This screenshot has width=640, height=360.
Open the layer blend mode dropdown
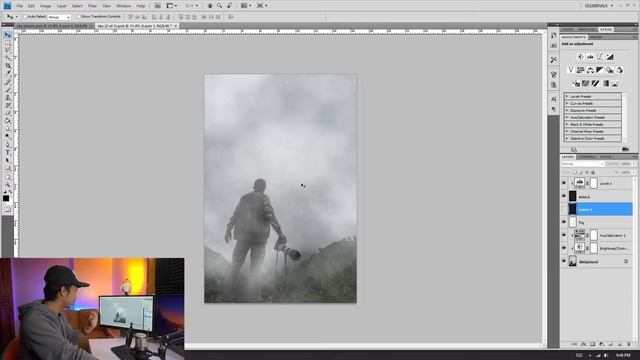(582, 164)
